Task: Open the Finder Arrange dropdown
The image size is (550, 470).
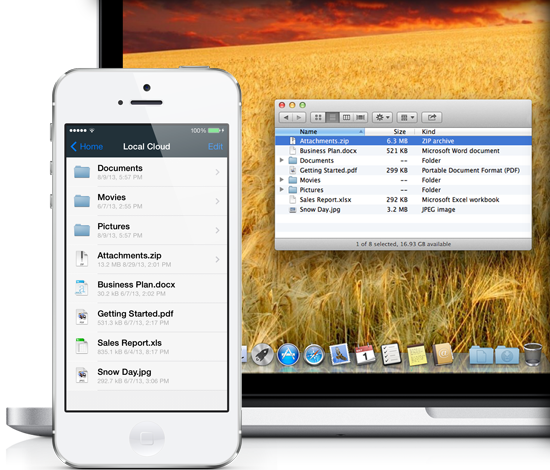Action: click(407, 118)
